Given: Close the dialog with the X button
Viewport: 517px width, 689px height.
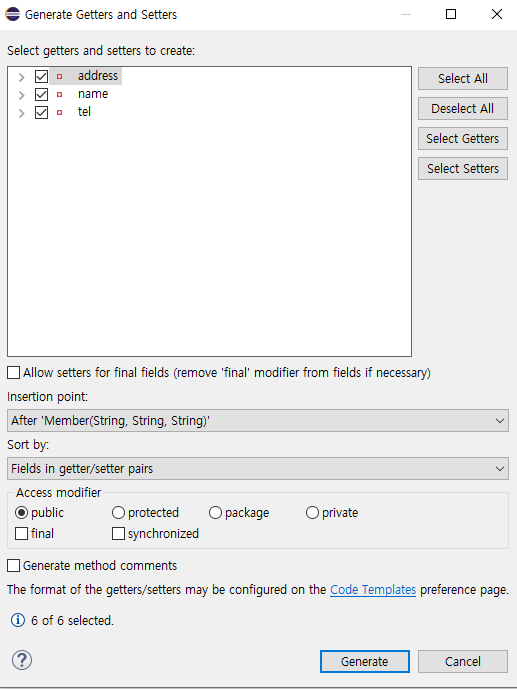Looking at the screenshot, I should pyautogui.click(x=497, y=14).
